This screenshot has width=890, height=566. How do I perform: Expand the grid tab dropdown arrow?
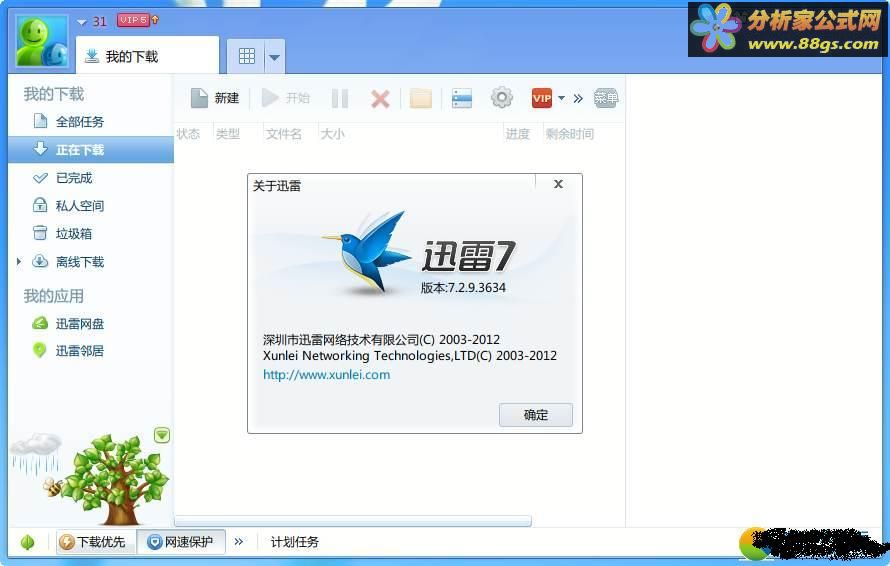pyautogui.click(x=275, y=57)
